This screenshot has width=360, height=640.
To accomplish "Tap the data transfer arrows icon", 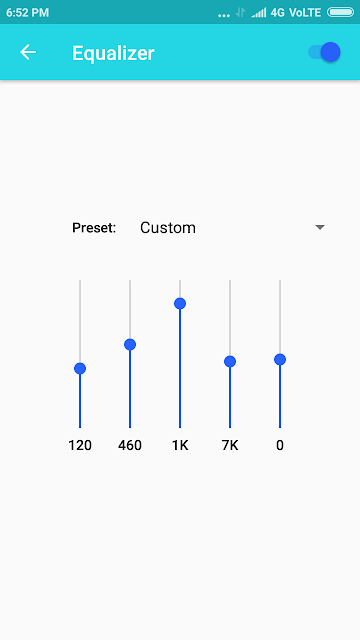I will pyautogui.click(x=240, y=13).
